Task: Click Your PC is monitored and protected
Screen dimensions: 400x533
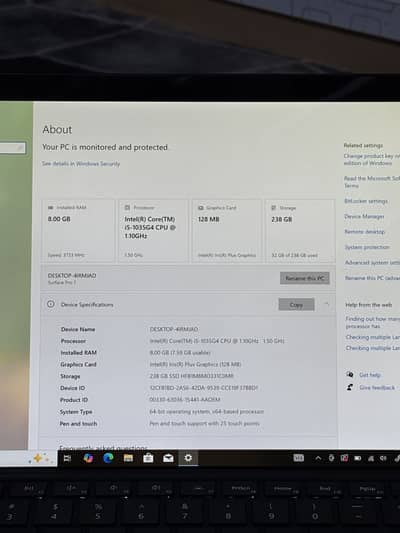Action: click(x=105, y=147)
